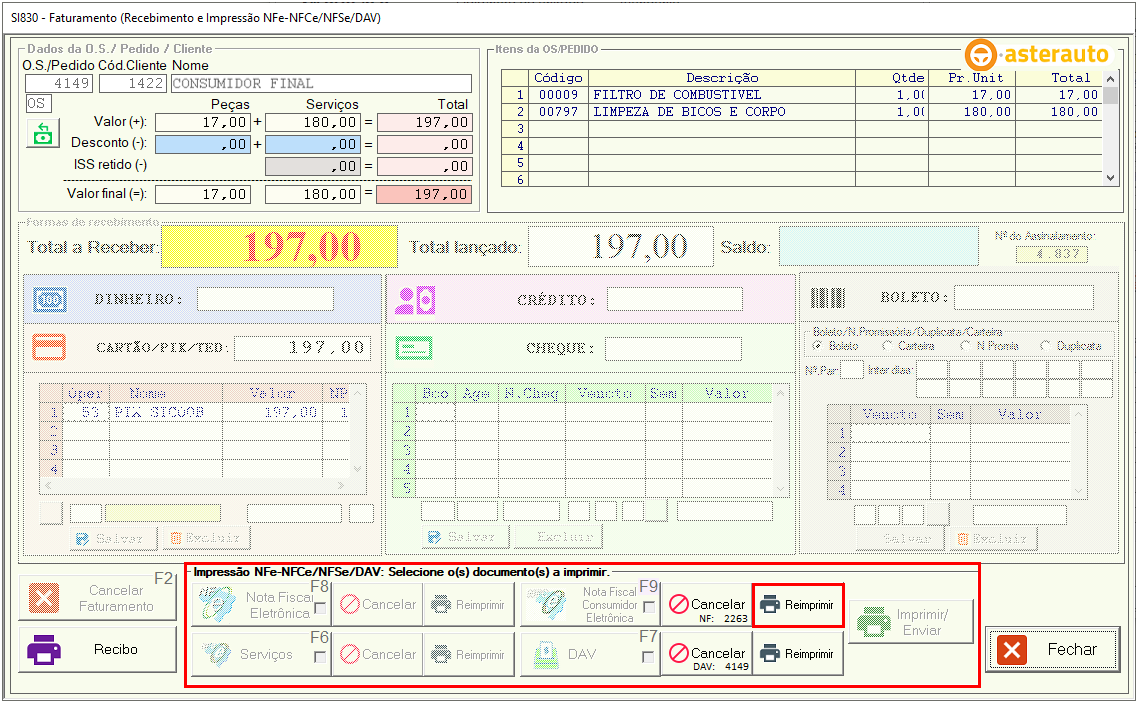This screenshot has width=1139, height=701.
Task: Tick the NFC-e F9 checkbox
Action: pos(649,607)
